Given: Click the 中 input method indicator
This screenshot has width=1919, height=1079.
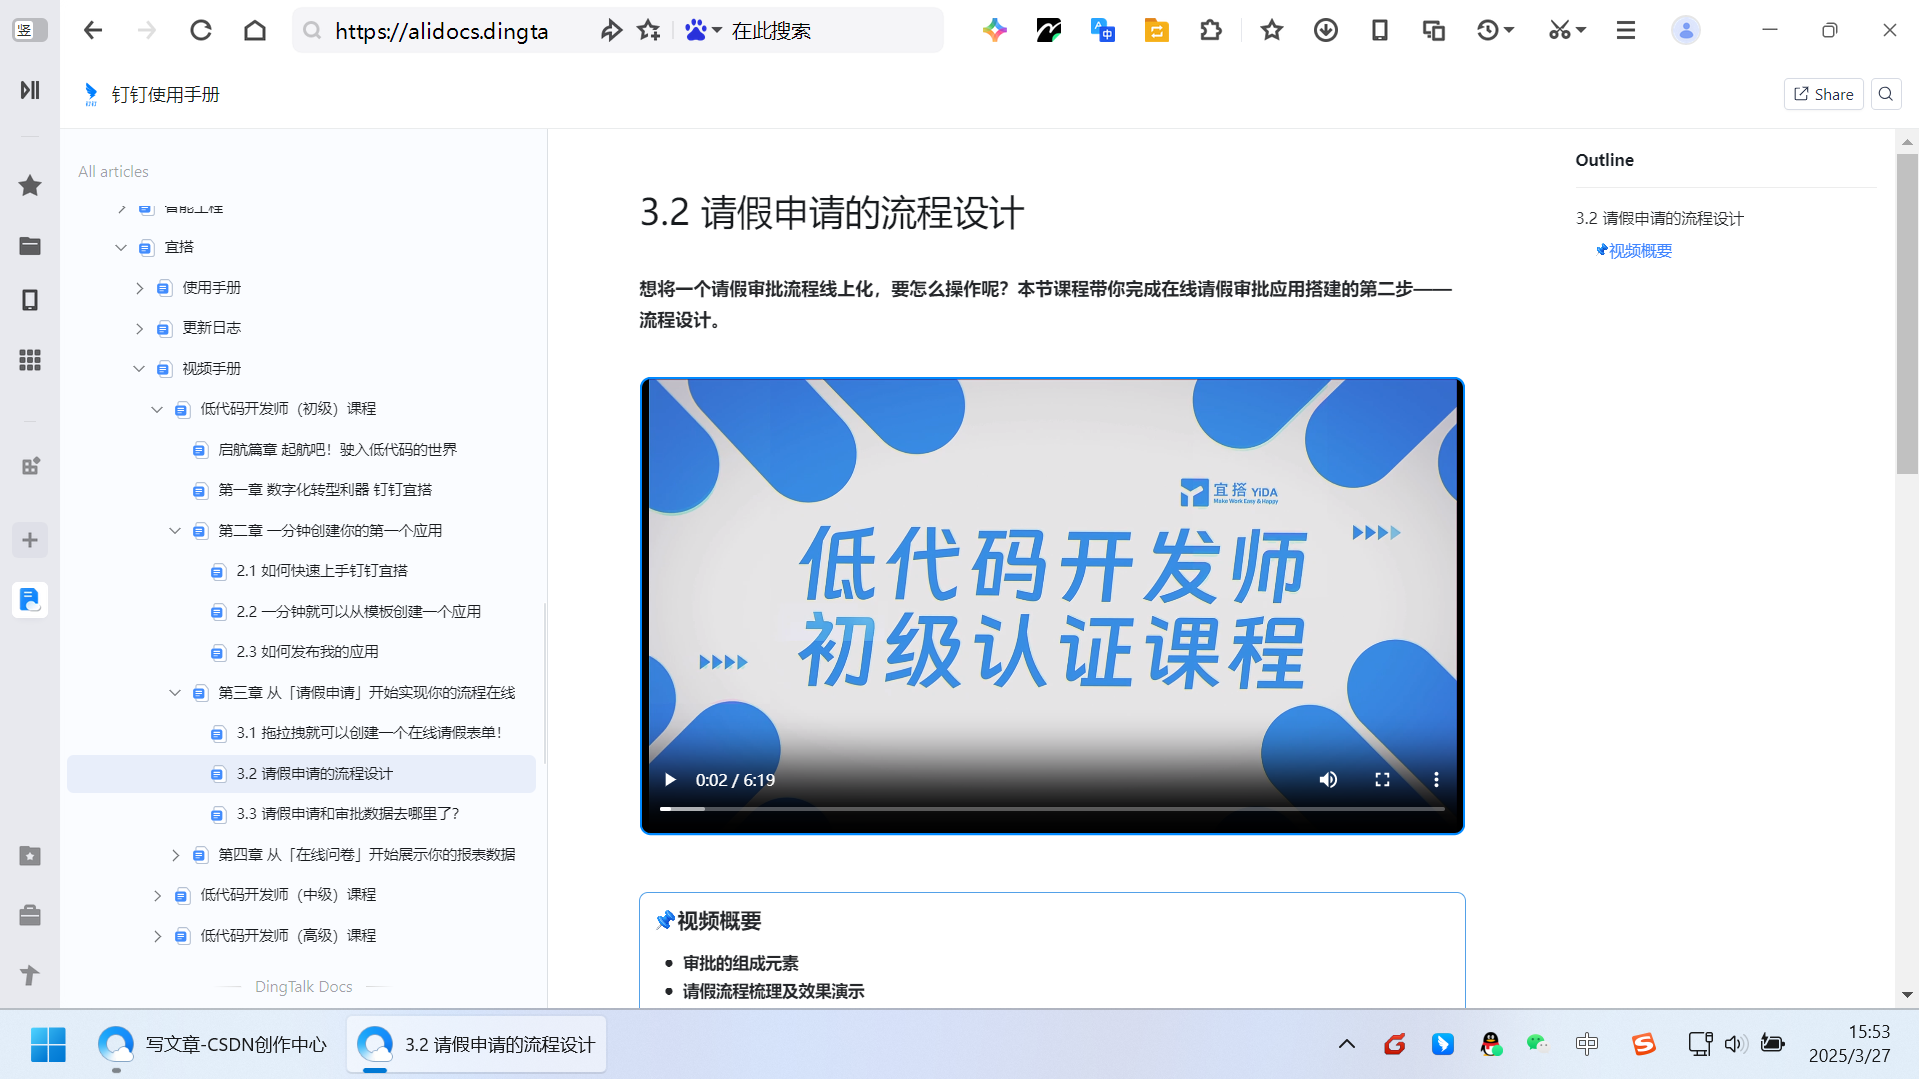Looking at the screenshot, I should [x=1587, y=1044].
